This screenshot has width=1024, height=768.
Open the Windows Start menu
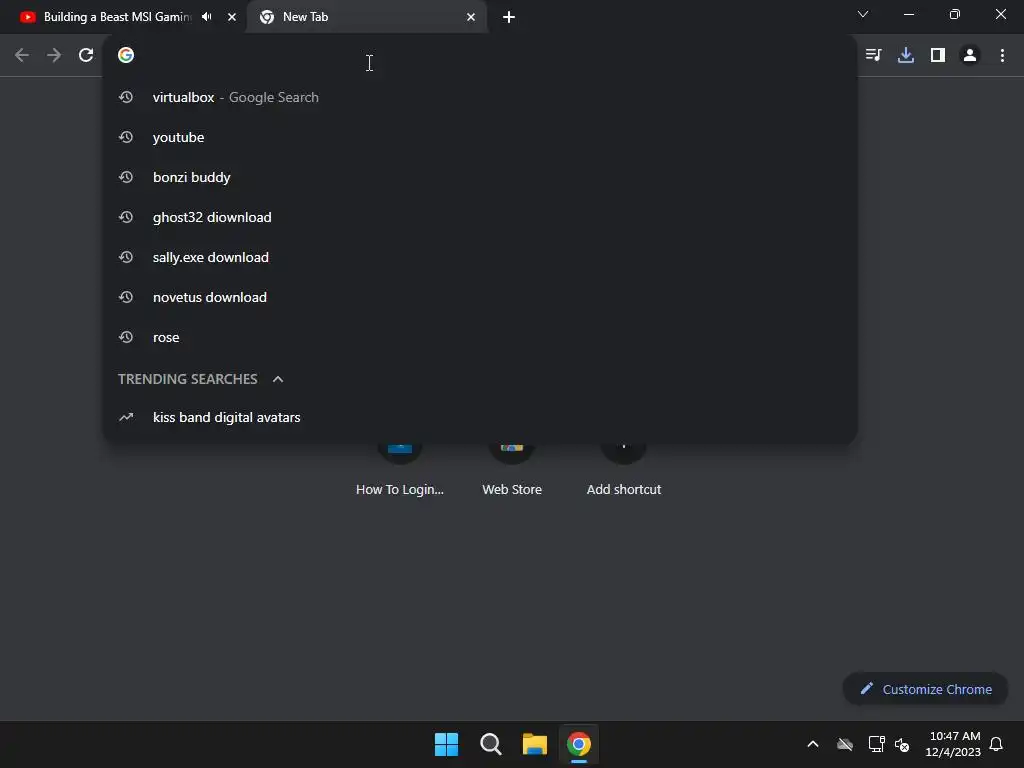tap(447, 744)
